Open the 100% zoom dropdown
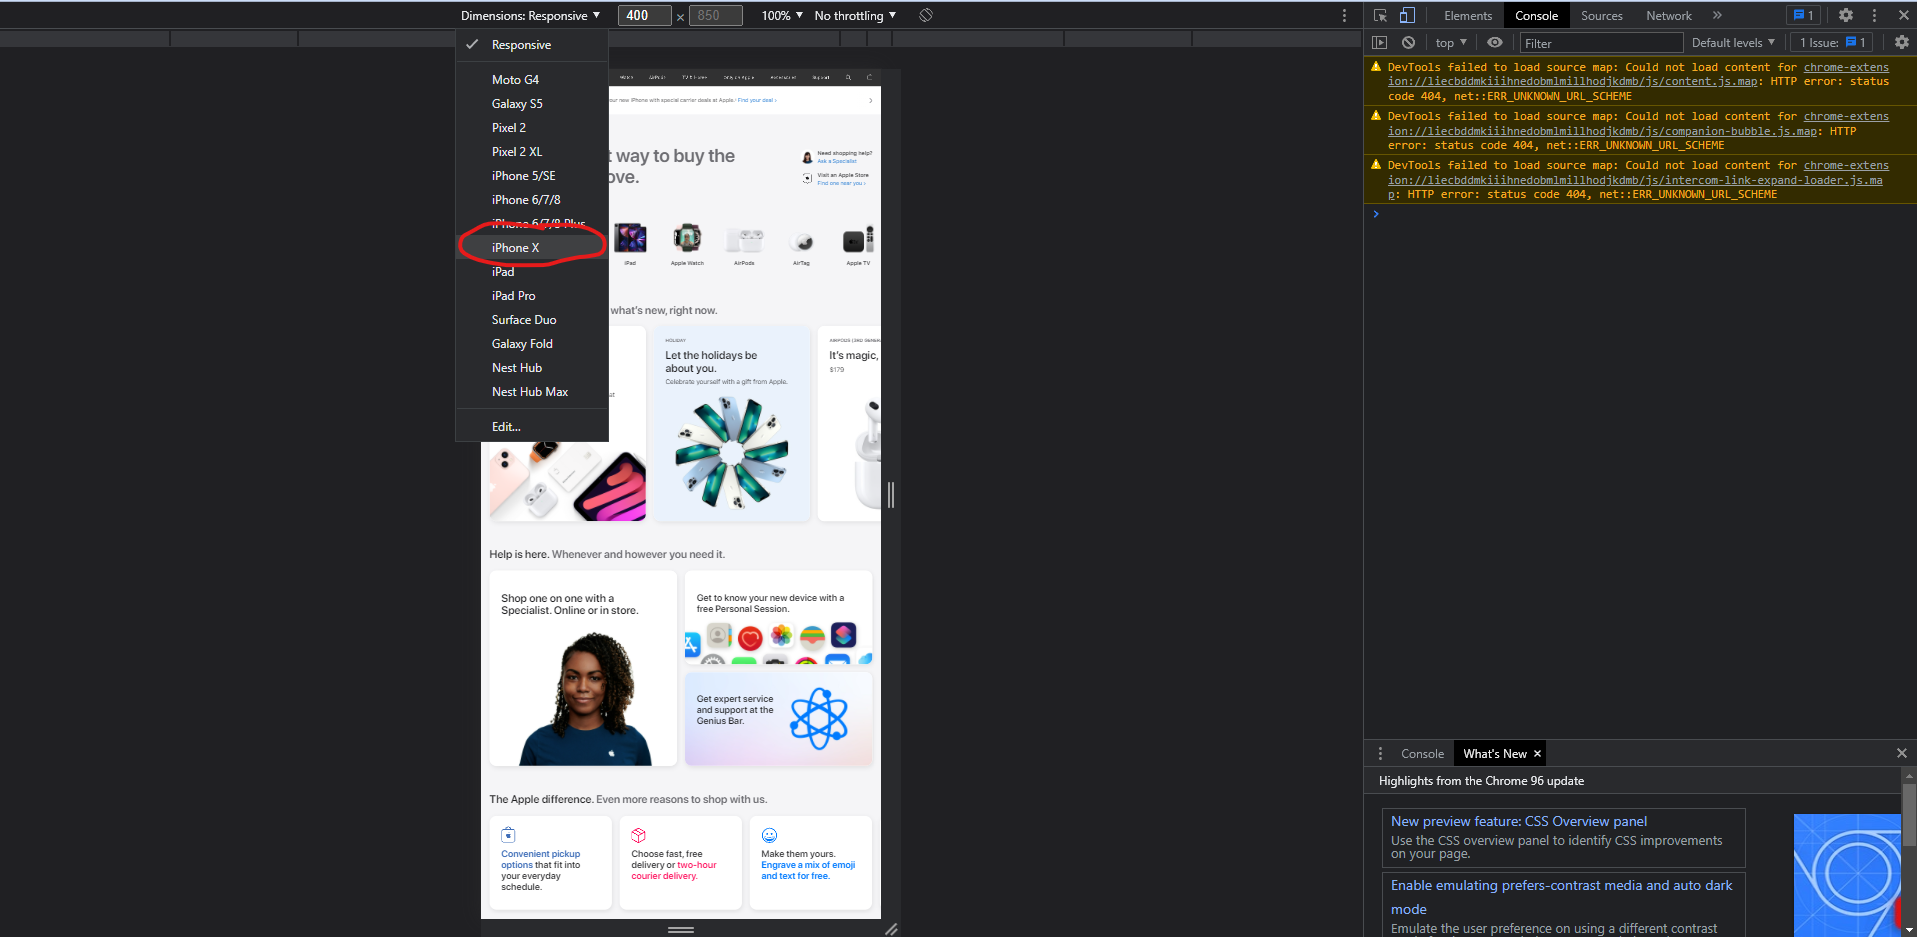Screen dimensions: 1917x937 click(x=782, y=16)
